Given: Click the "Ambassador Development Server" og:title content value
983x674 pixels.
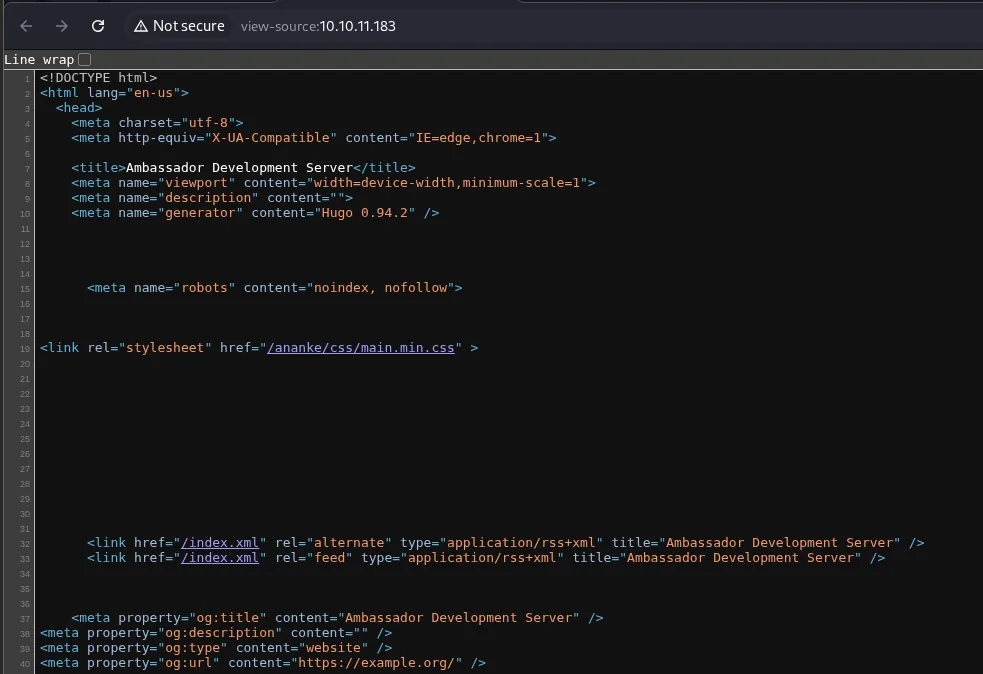Looking at the screenshot, I should click(x=459, y=618).
